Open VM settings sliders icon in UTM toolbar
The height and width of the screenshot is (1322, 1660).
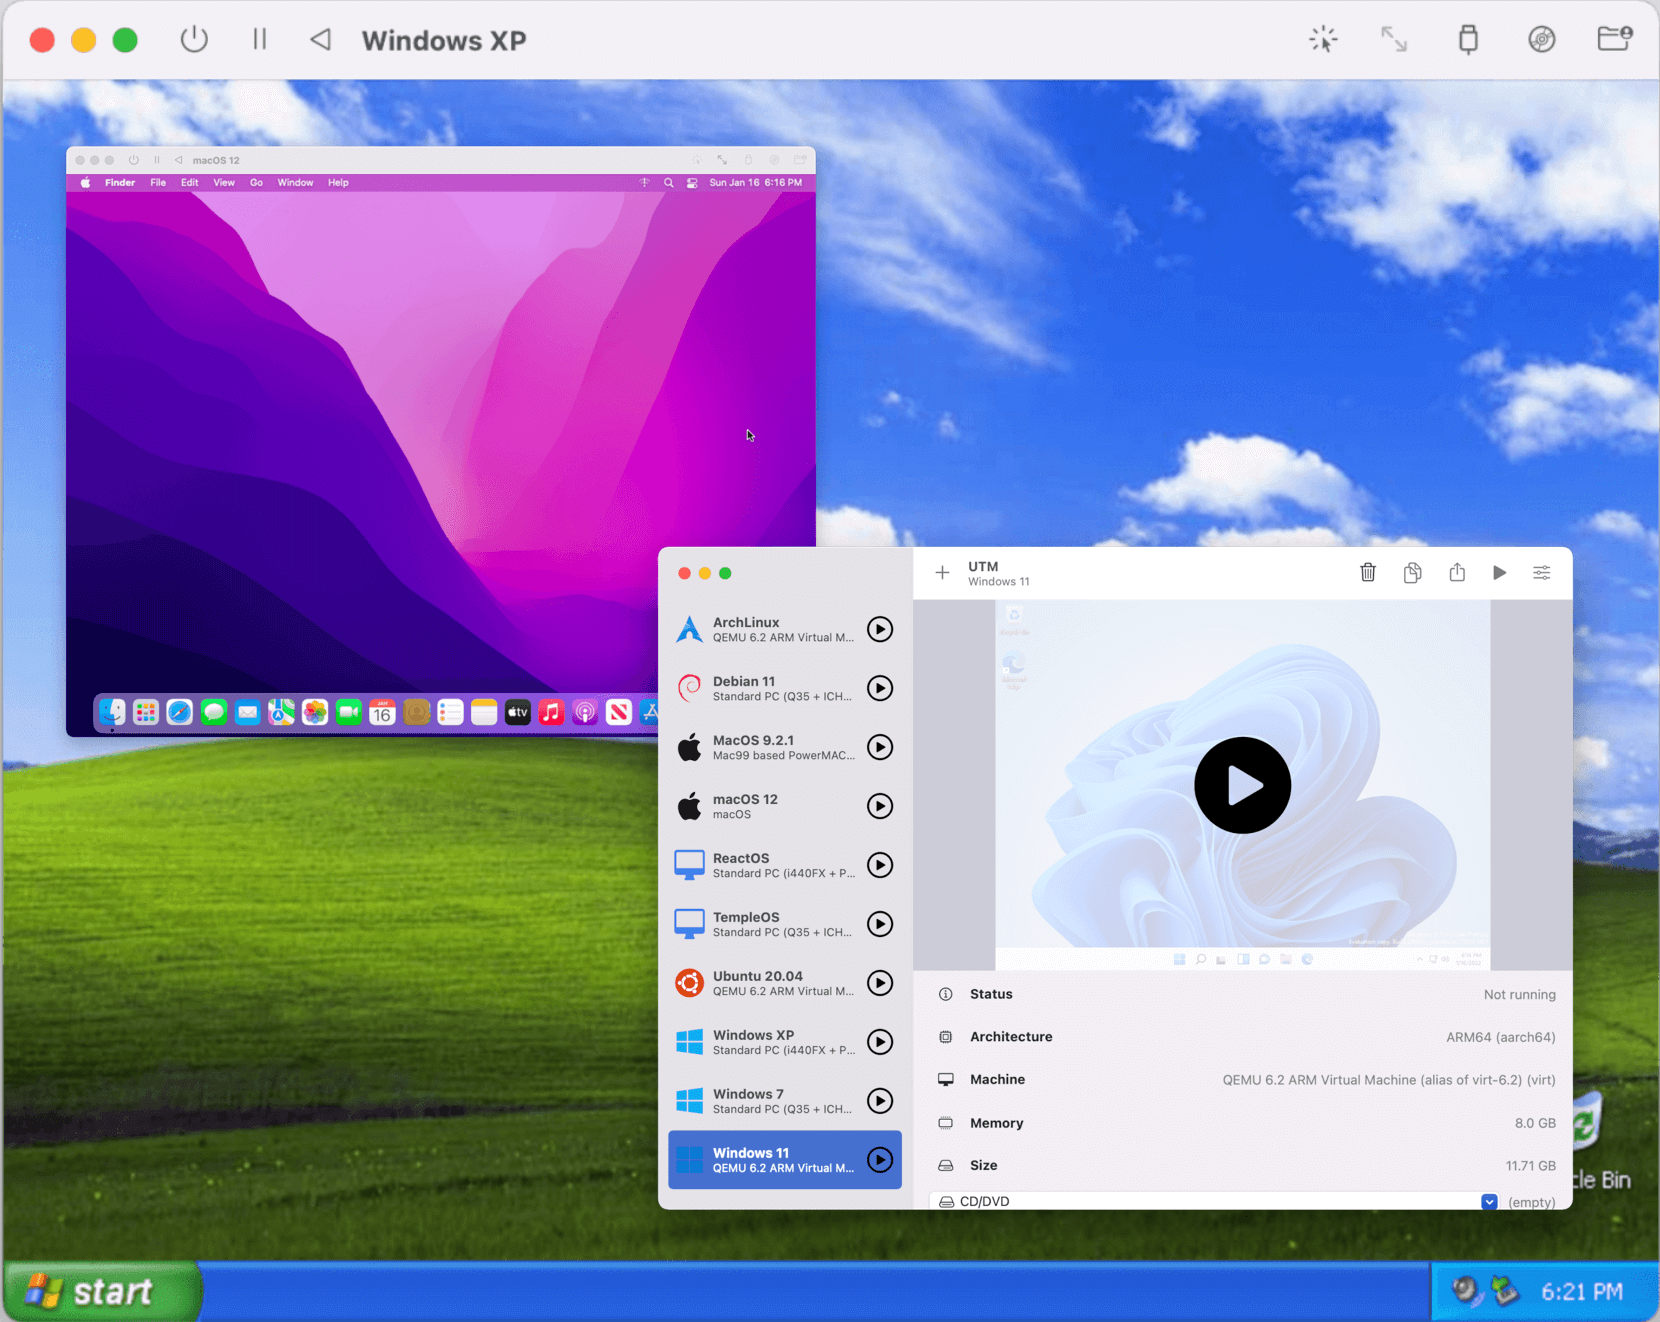click(x=1542, y=573)
